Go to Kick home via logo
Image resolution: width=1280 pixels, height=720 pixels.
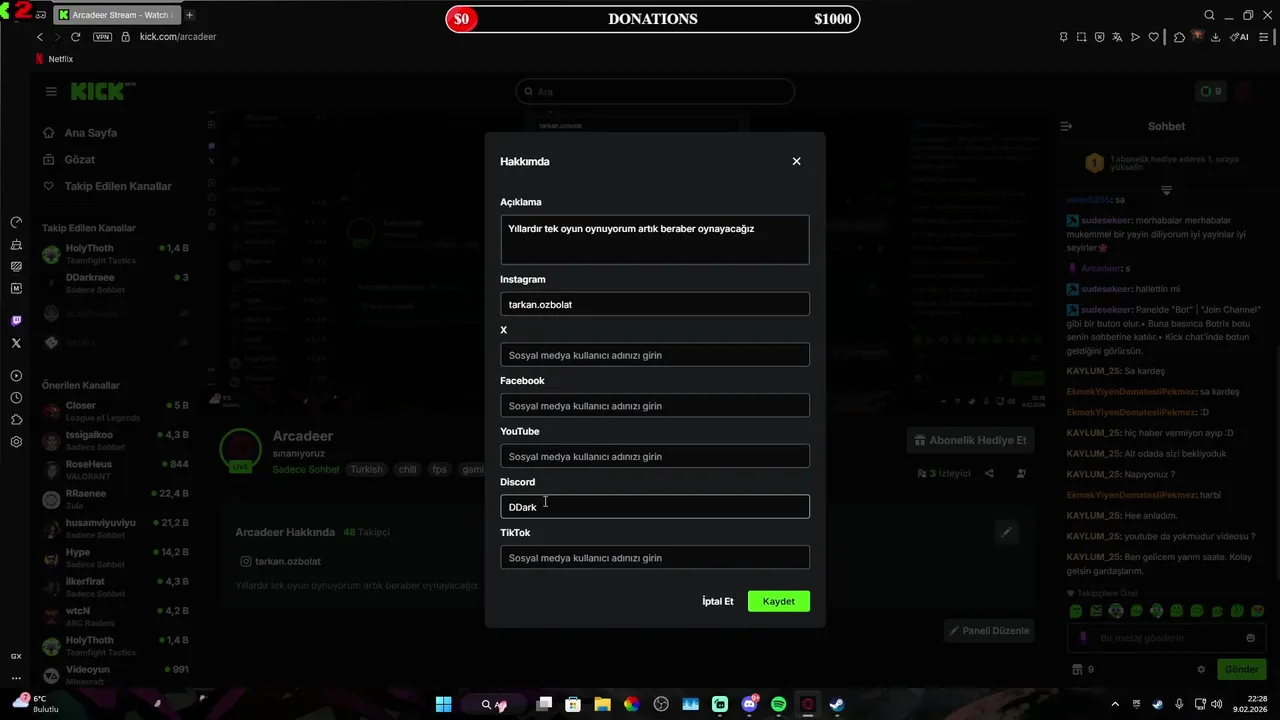pos(101,91)
